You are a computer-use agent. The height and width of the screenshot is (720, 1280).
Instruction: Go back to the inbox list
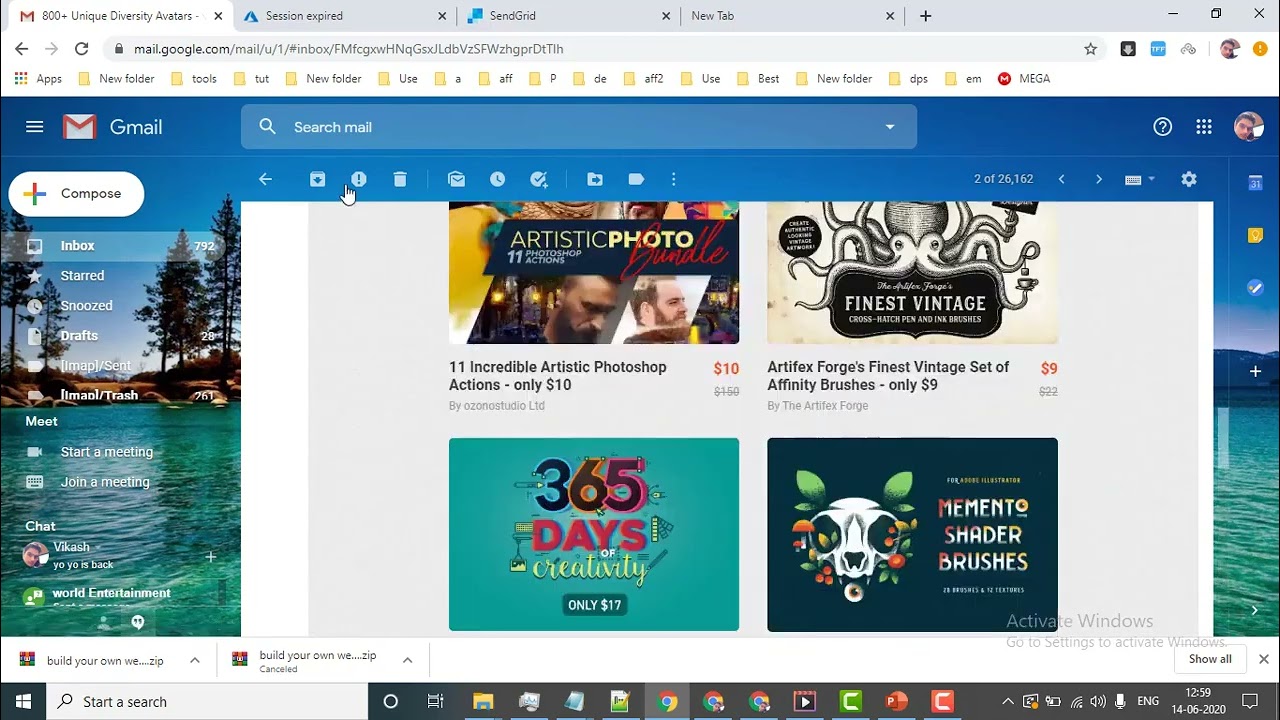265,179
